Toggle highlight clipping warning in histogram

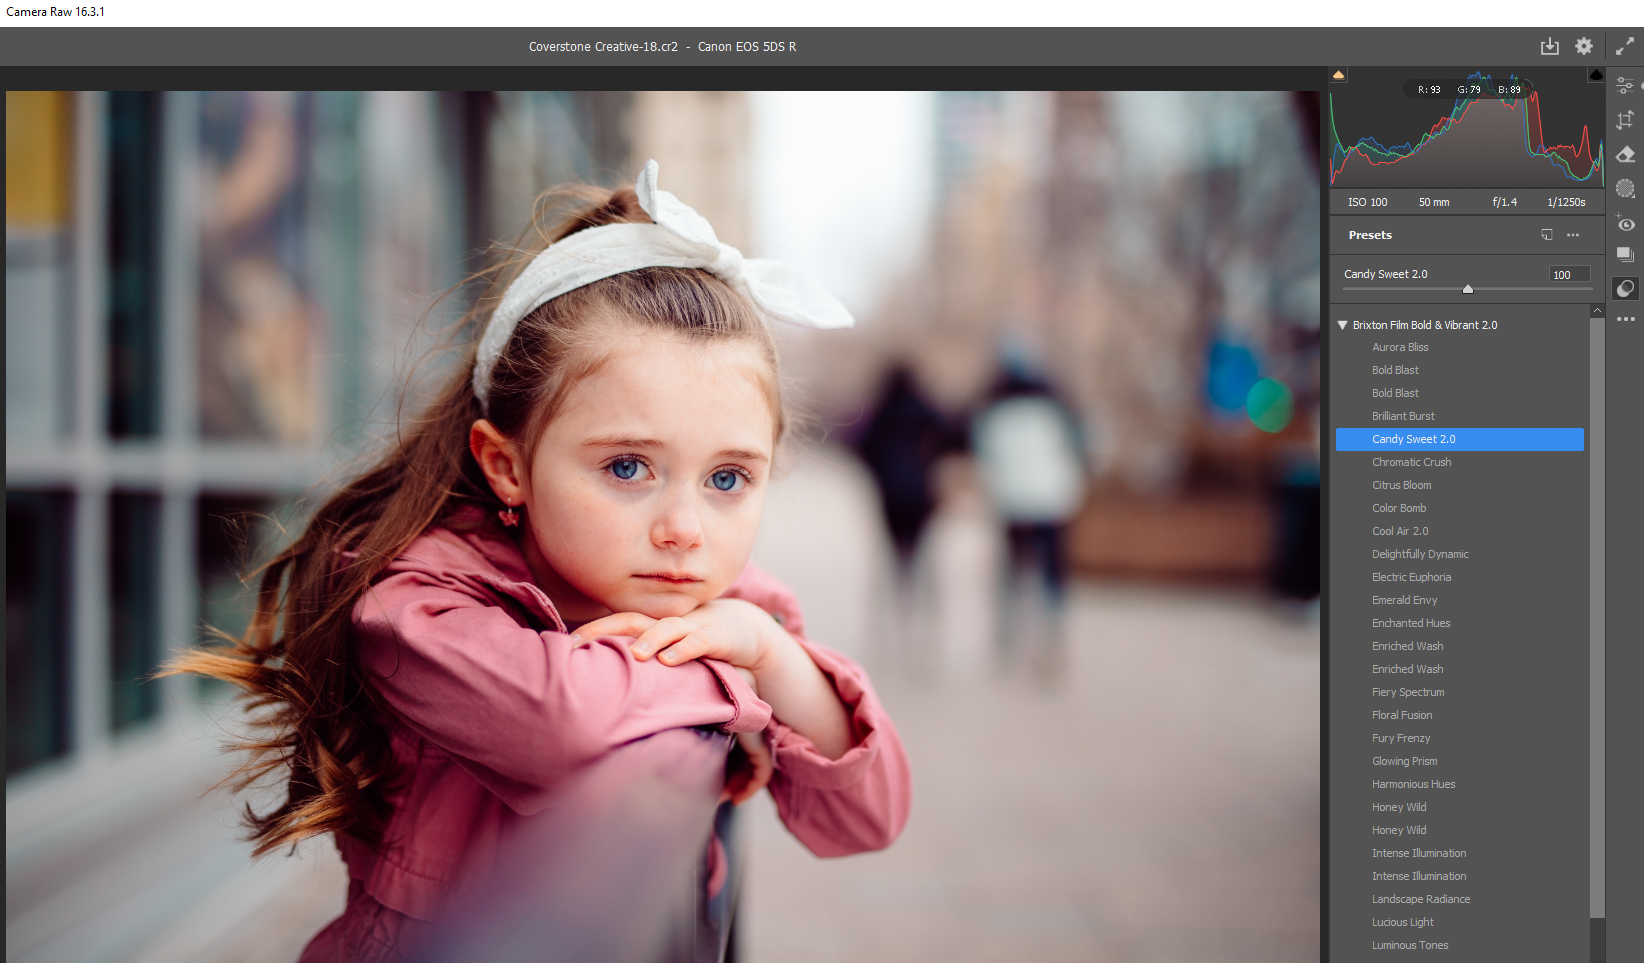point(1596,75)
